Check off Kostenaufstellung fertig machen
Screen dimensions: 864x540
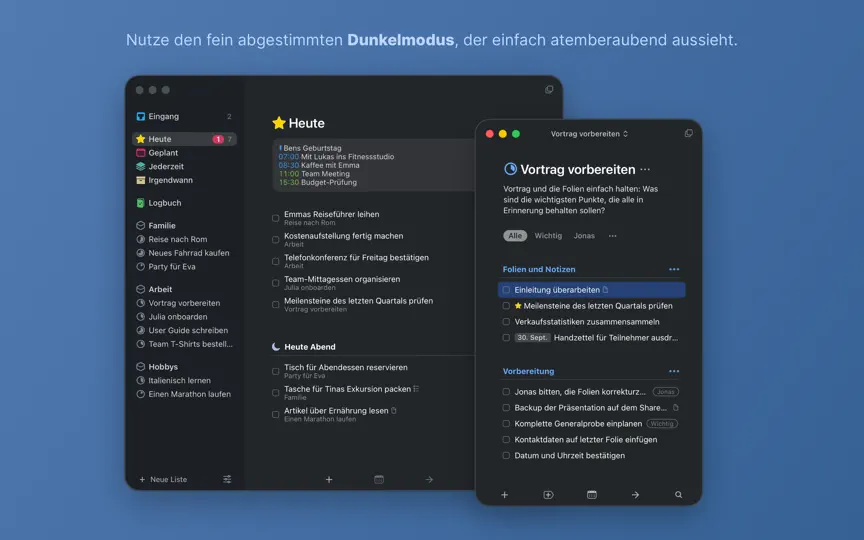click(276, 240)
